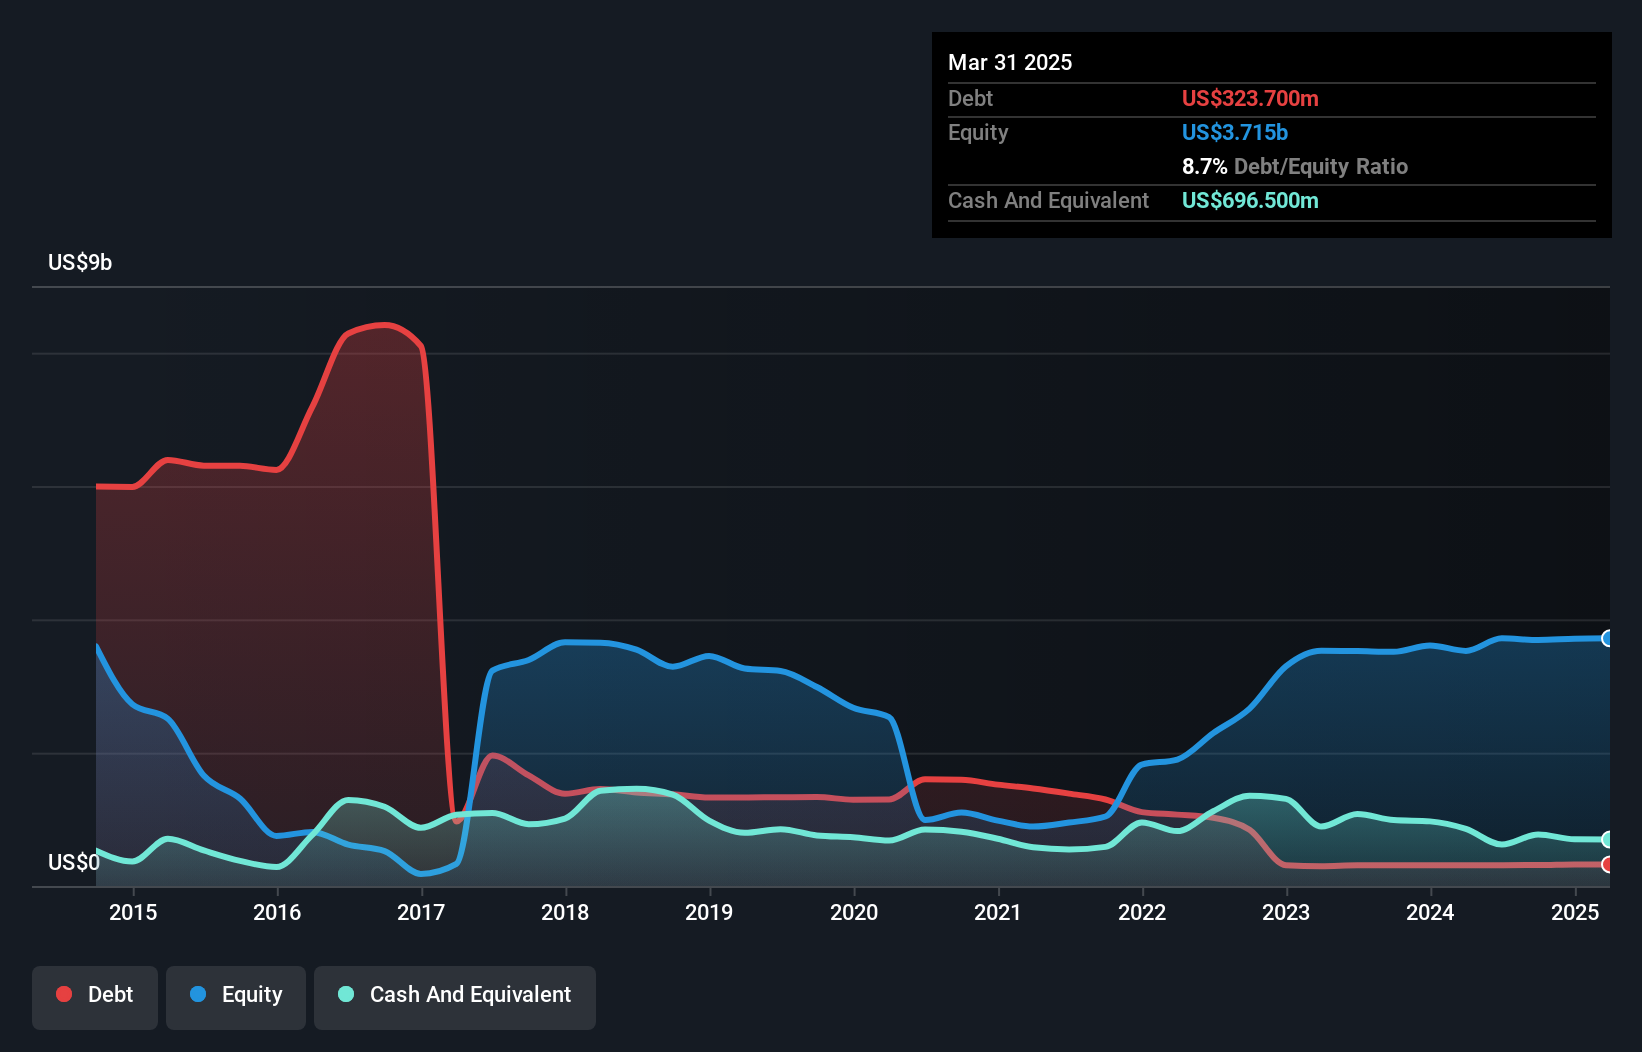
Task: Click the 2018 x-axis label
Action: 565,912
